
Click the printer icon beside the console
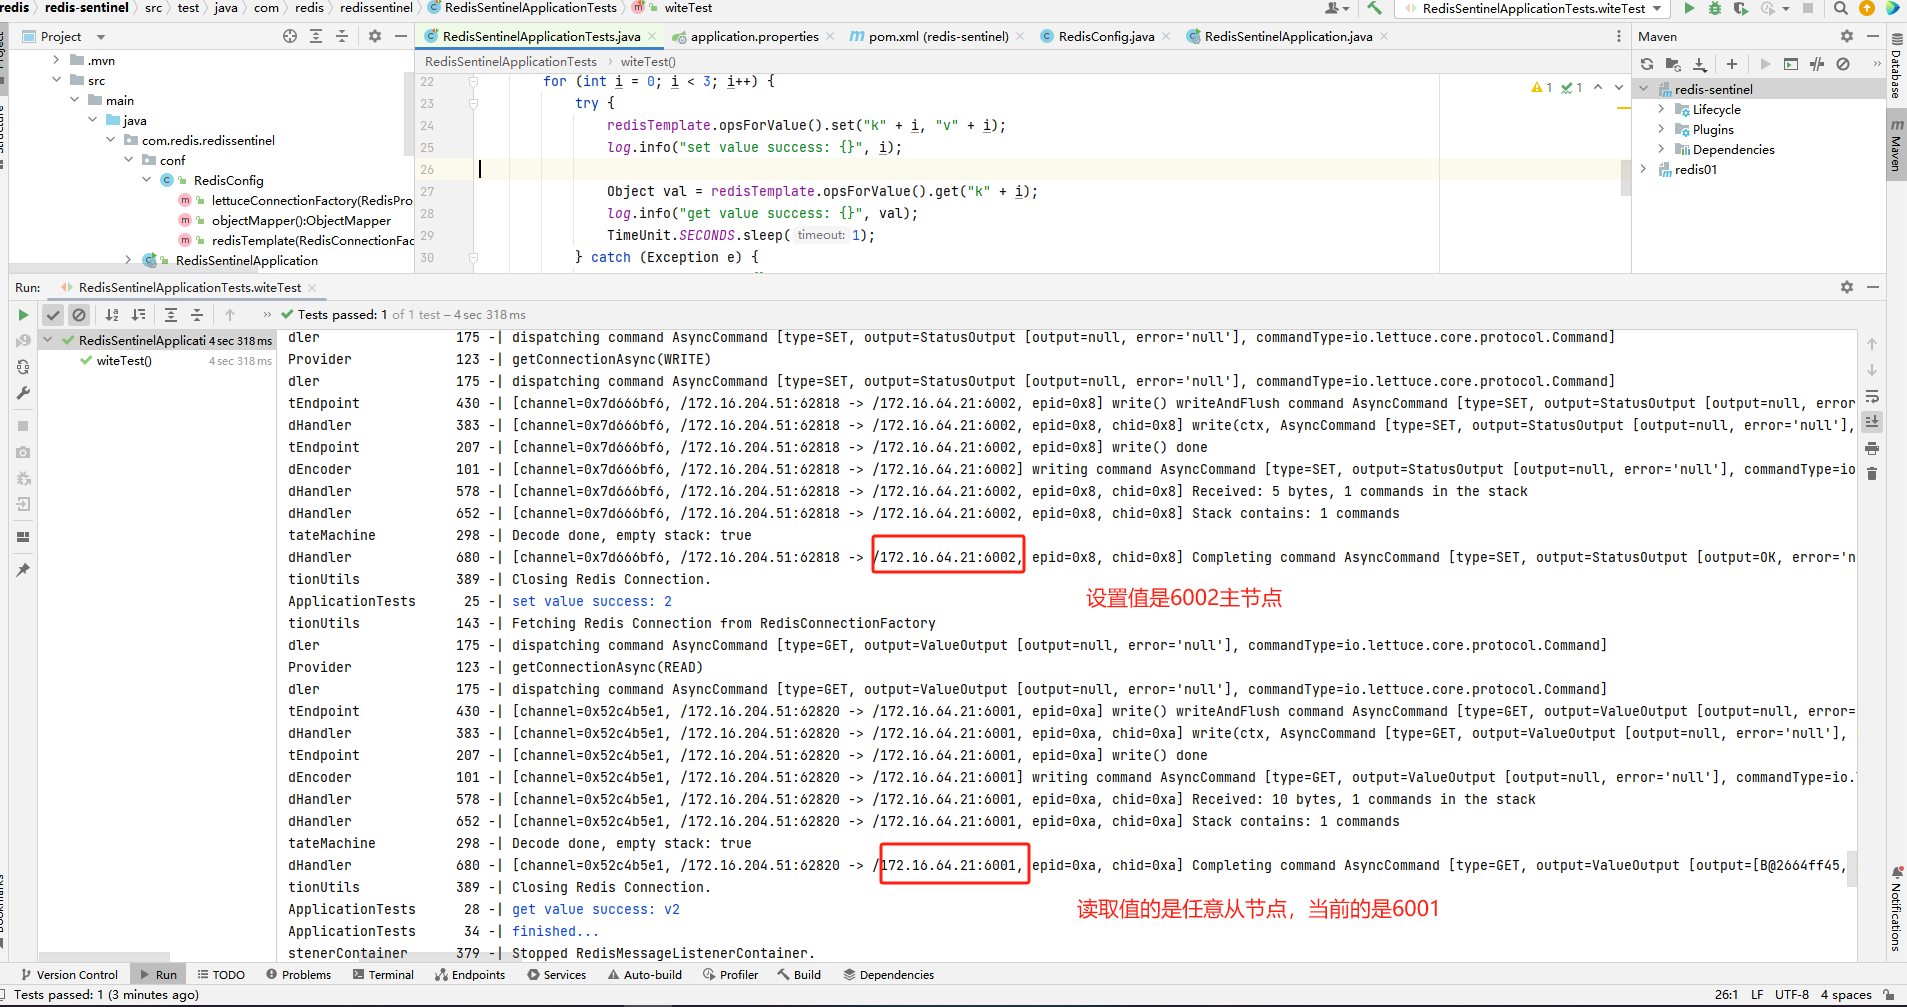point(1872,448)
